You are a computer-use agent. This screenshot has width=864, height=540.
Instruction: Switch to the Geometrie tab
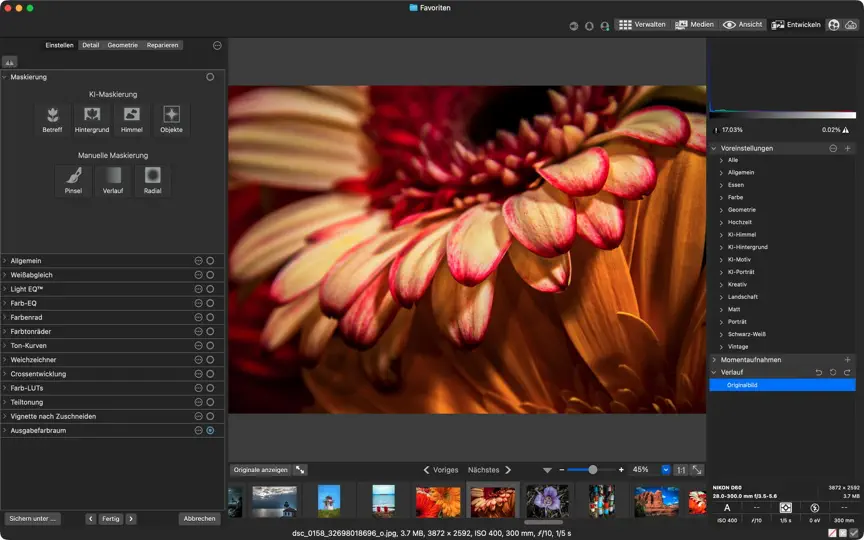[x=122, y=45]
